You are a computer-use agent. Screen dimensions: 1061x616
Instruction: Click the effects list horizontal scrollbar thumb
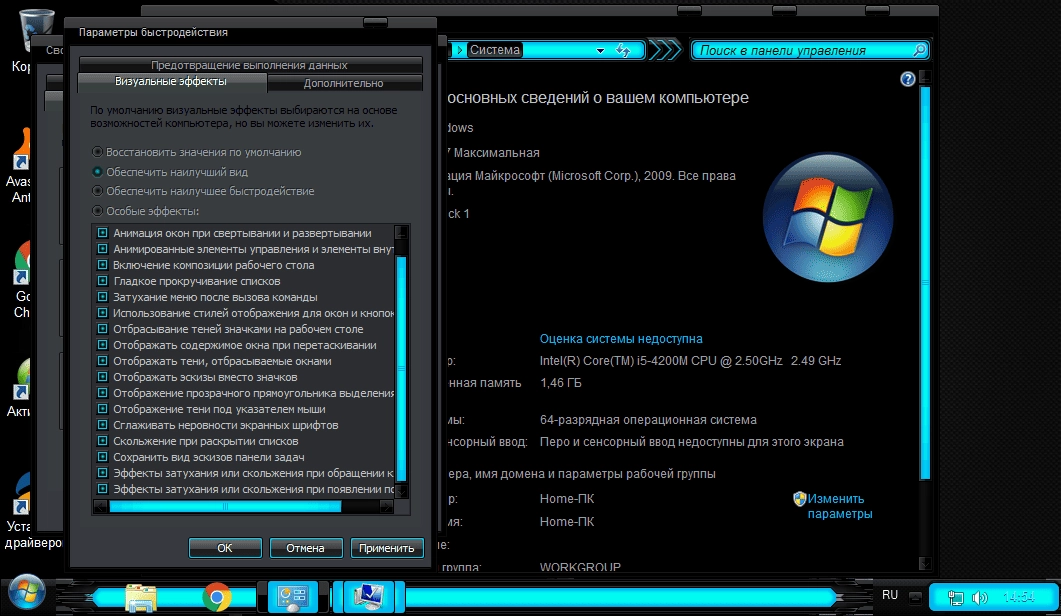point(225,506)
